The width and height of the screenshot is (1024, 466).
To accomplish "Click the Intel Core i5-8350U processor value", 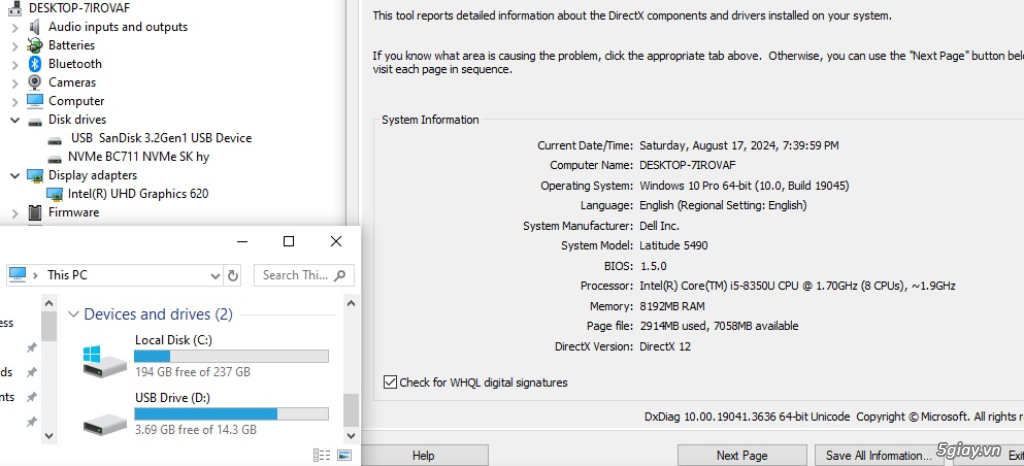I will [x=797, y=286].
